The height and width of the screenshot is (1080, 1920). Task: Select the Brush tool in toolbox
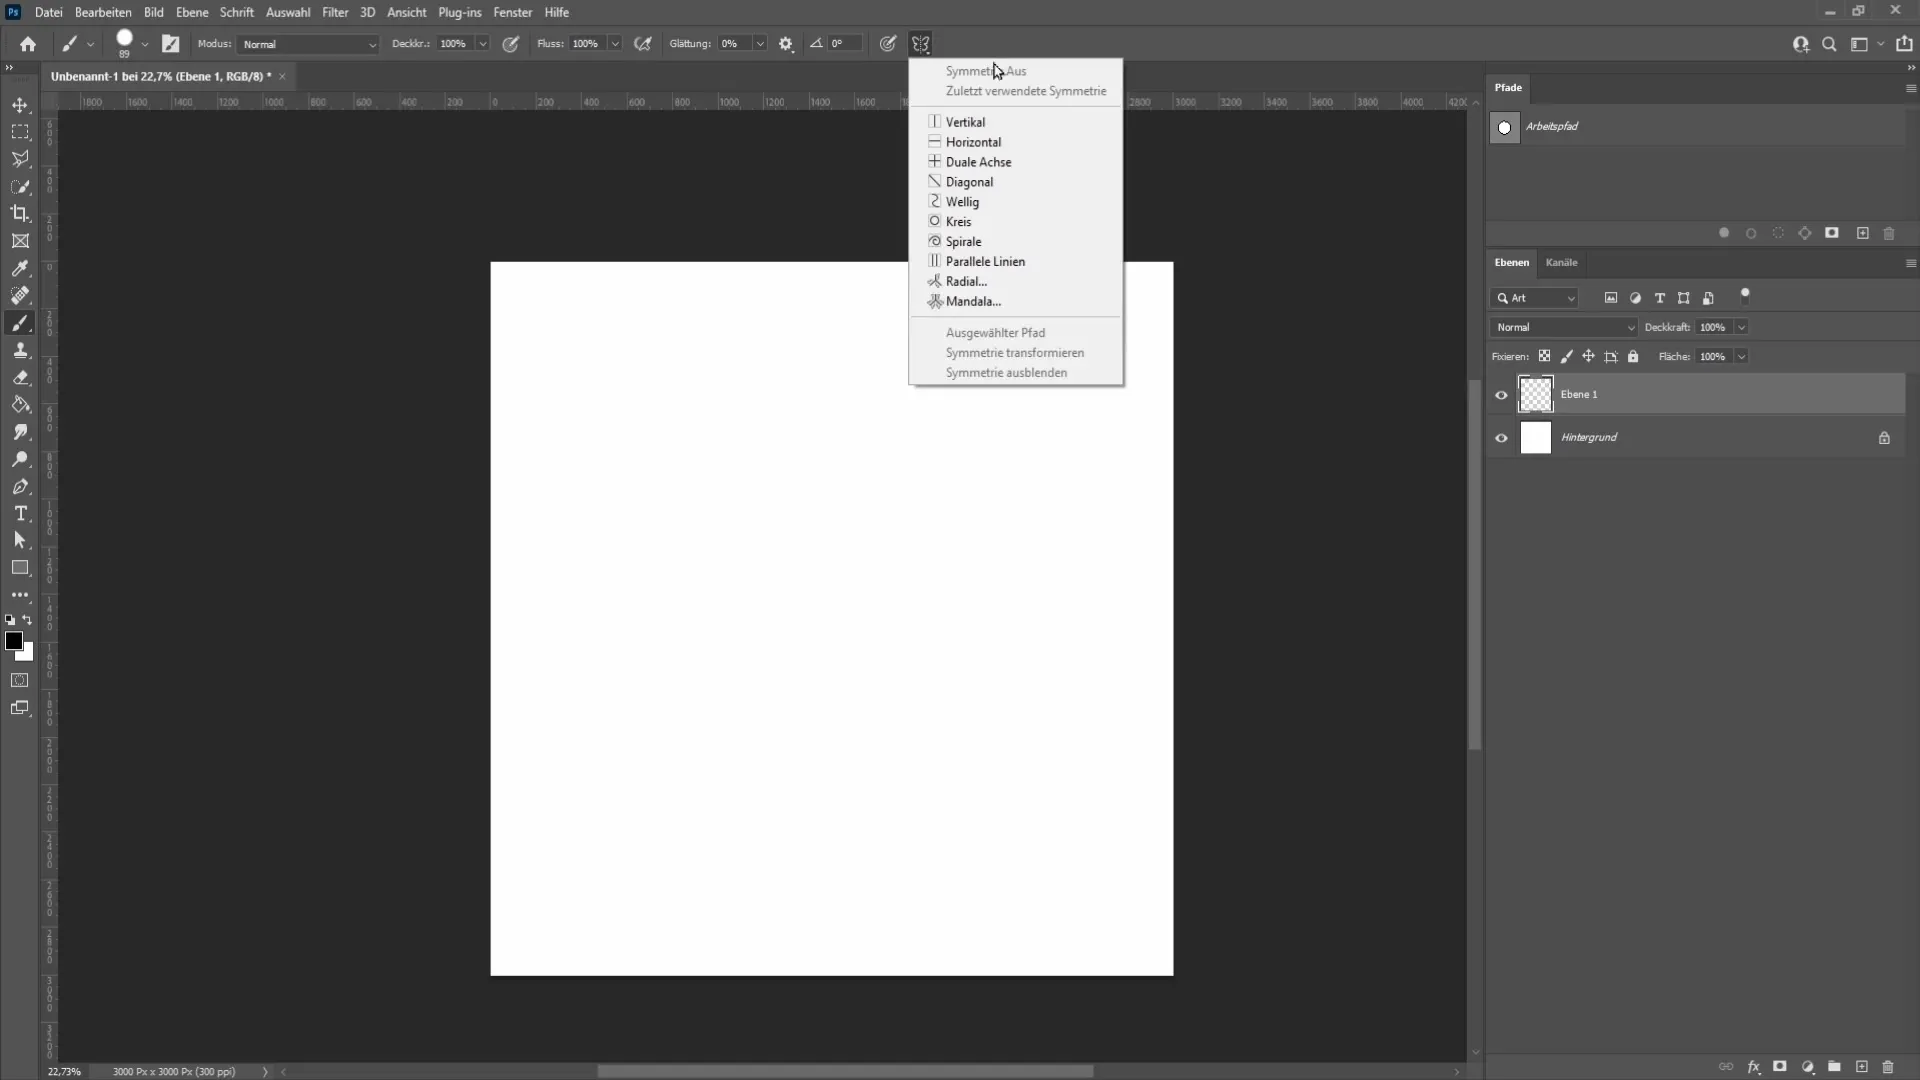20,323
